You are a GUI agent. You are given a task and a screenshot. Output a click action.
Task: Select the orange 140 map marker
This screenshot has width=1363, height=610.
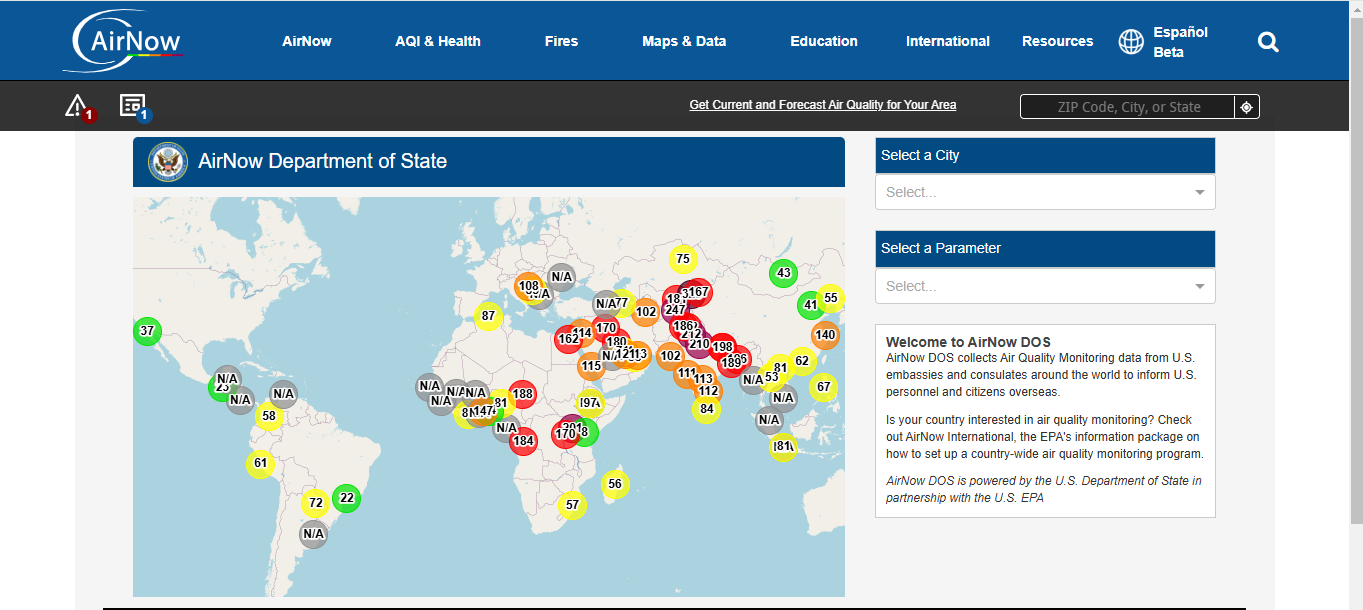[x=825, y=335]
